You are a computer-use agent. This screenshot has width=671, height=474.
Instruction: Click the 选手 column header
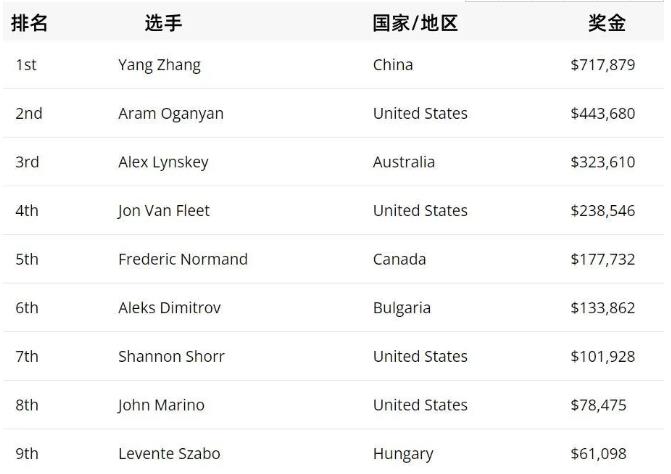click(x=163, y=23)
